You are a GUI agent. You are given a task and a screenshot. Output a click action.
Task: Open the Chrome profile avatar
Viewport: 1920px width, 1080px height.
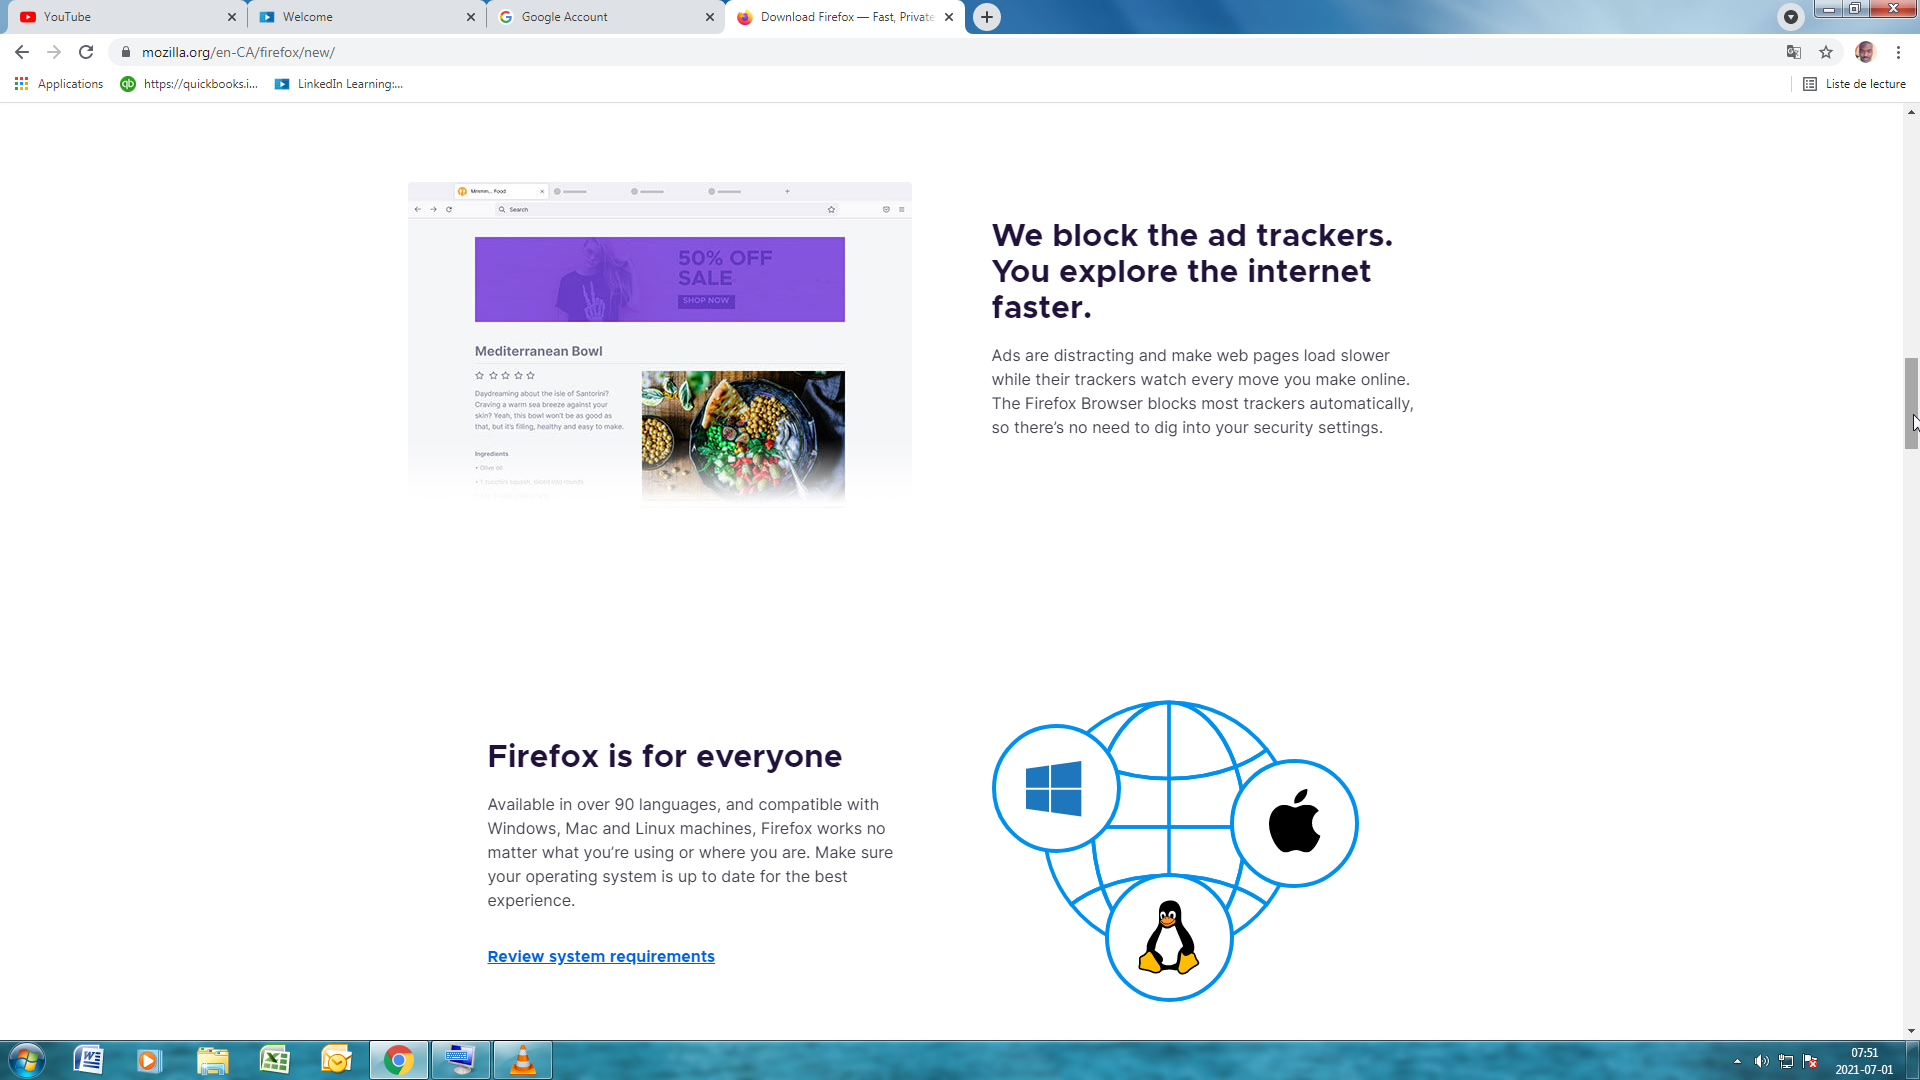pyautogui.click(x=1865, y=52)
